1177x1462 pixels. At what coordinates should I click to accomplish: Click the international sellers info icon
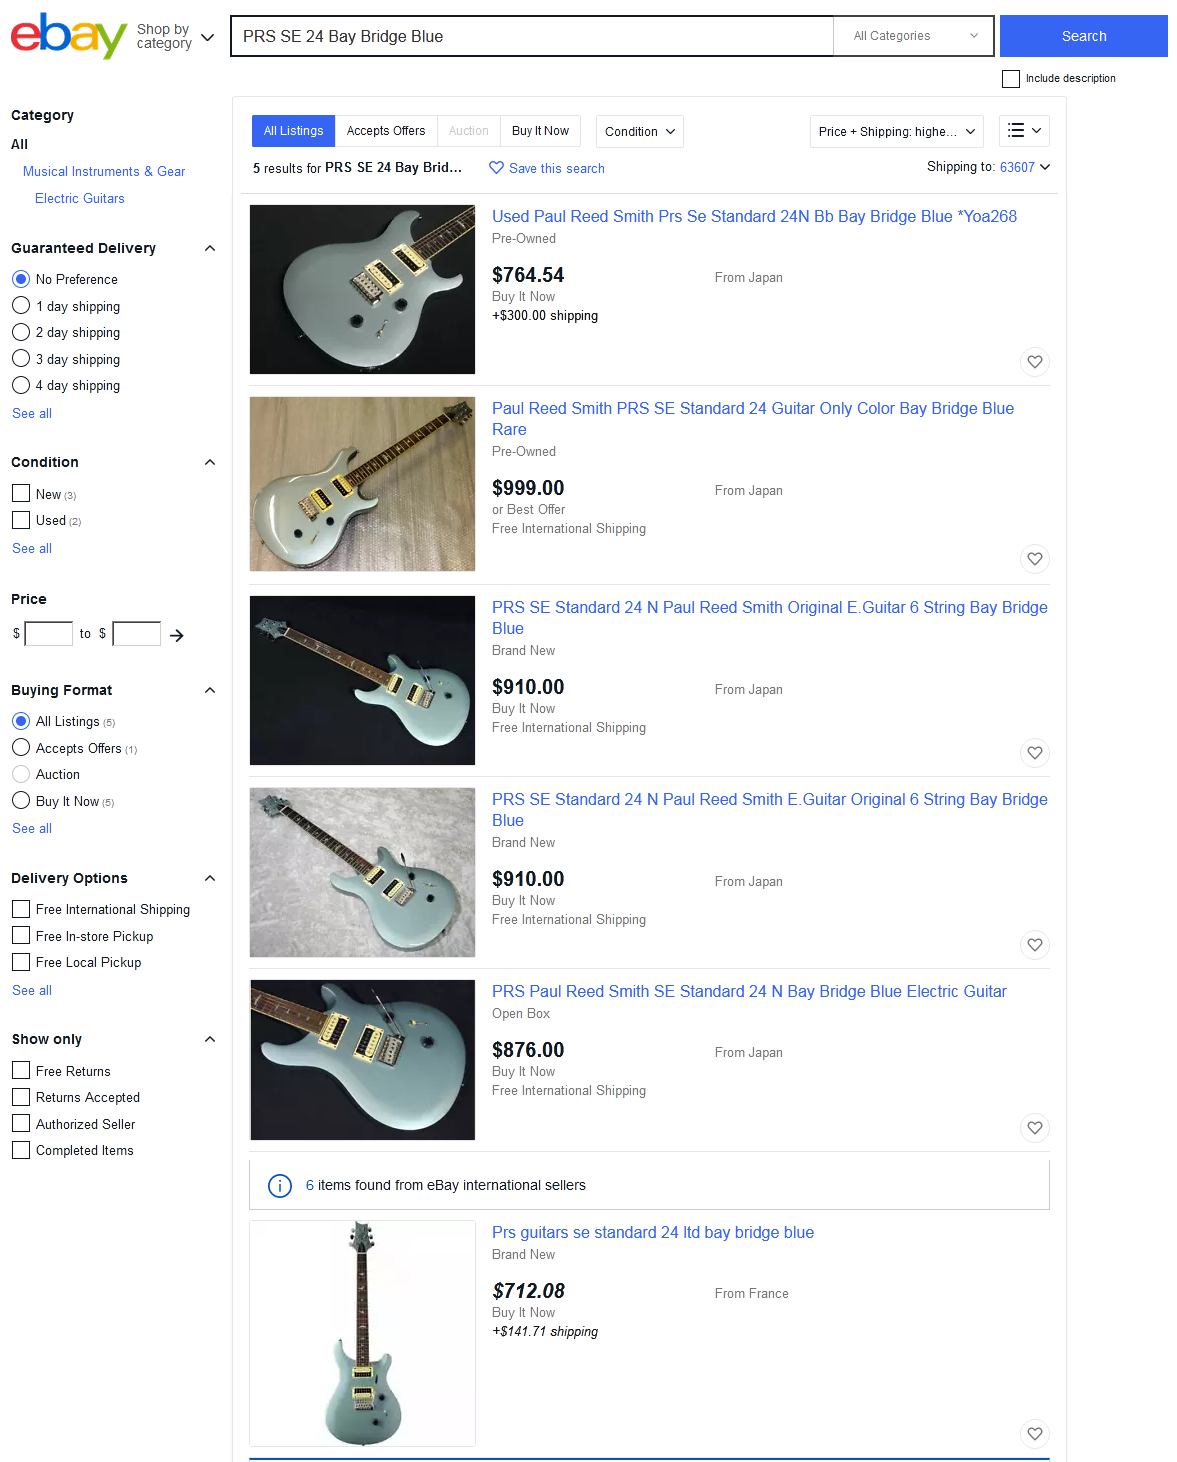[x=280, y=1186]
